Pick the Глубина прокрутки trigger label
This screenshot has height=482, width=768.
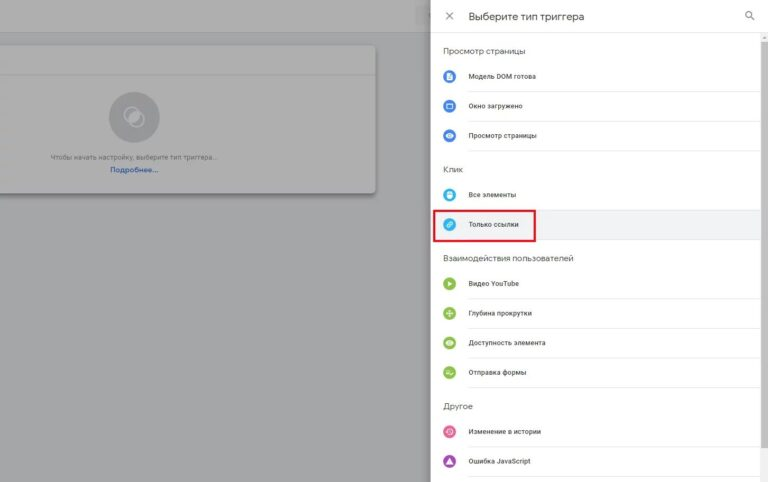(x=500, y=313)
